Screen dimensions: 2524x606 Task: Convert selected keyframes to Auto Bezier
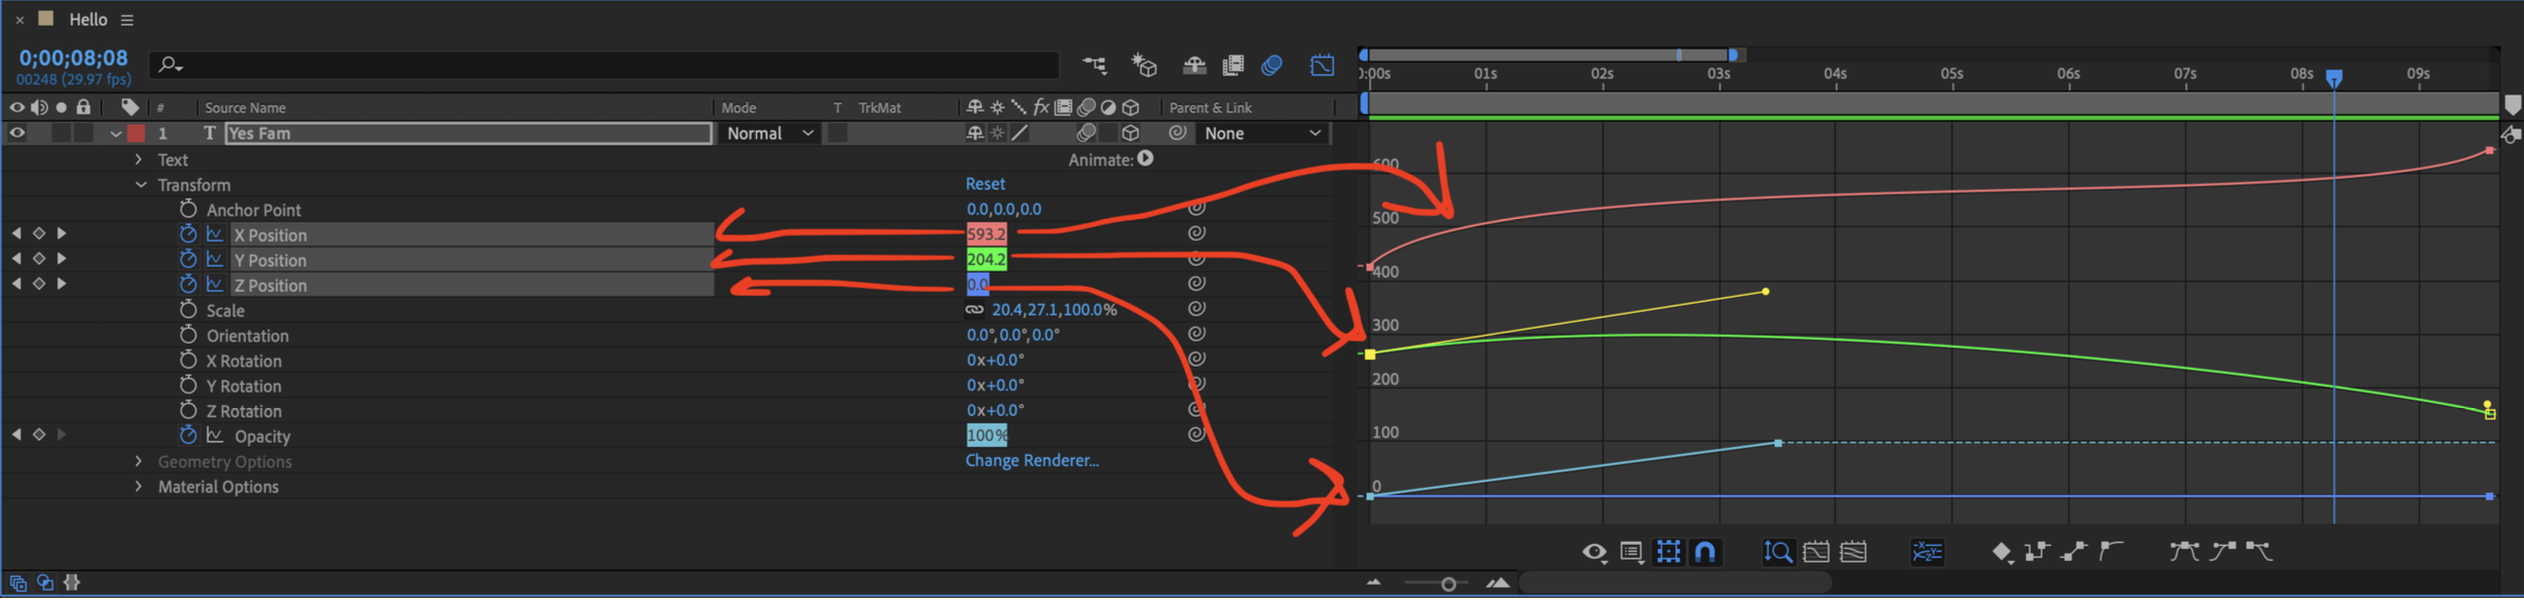(x=2111, y=552)
